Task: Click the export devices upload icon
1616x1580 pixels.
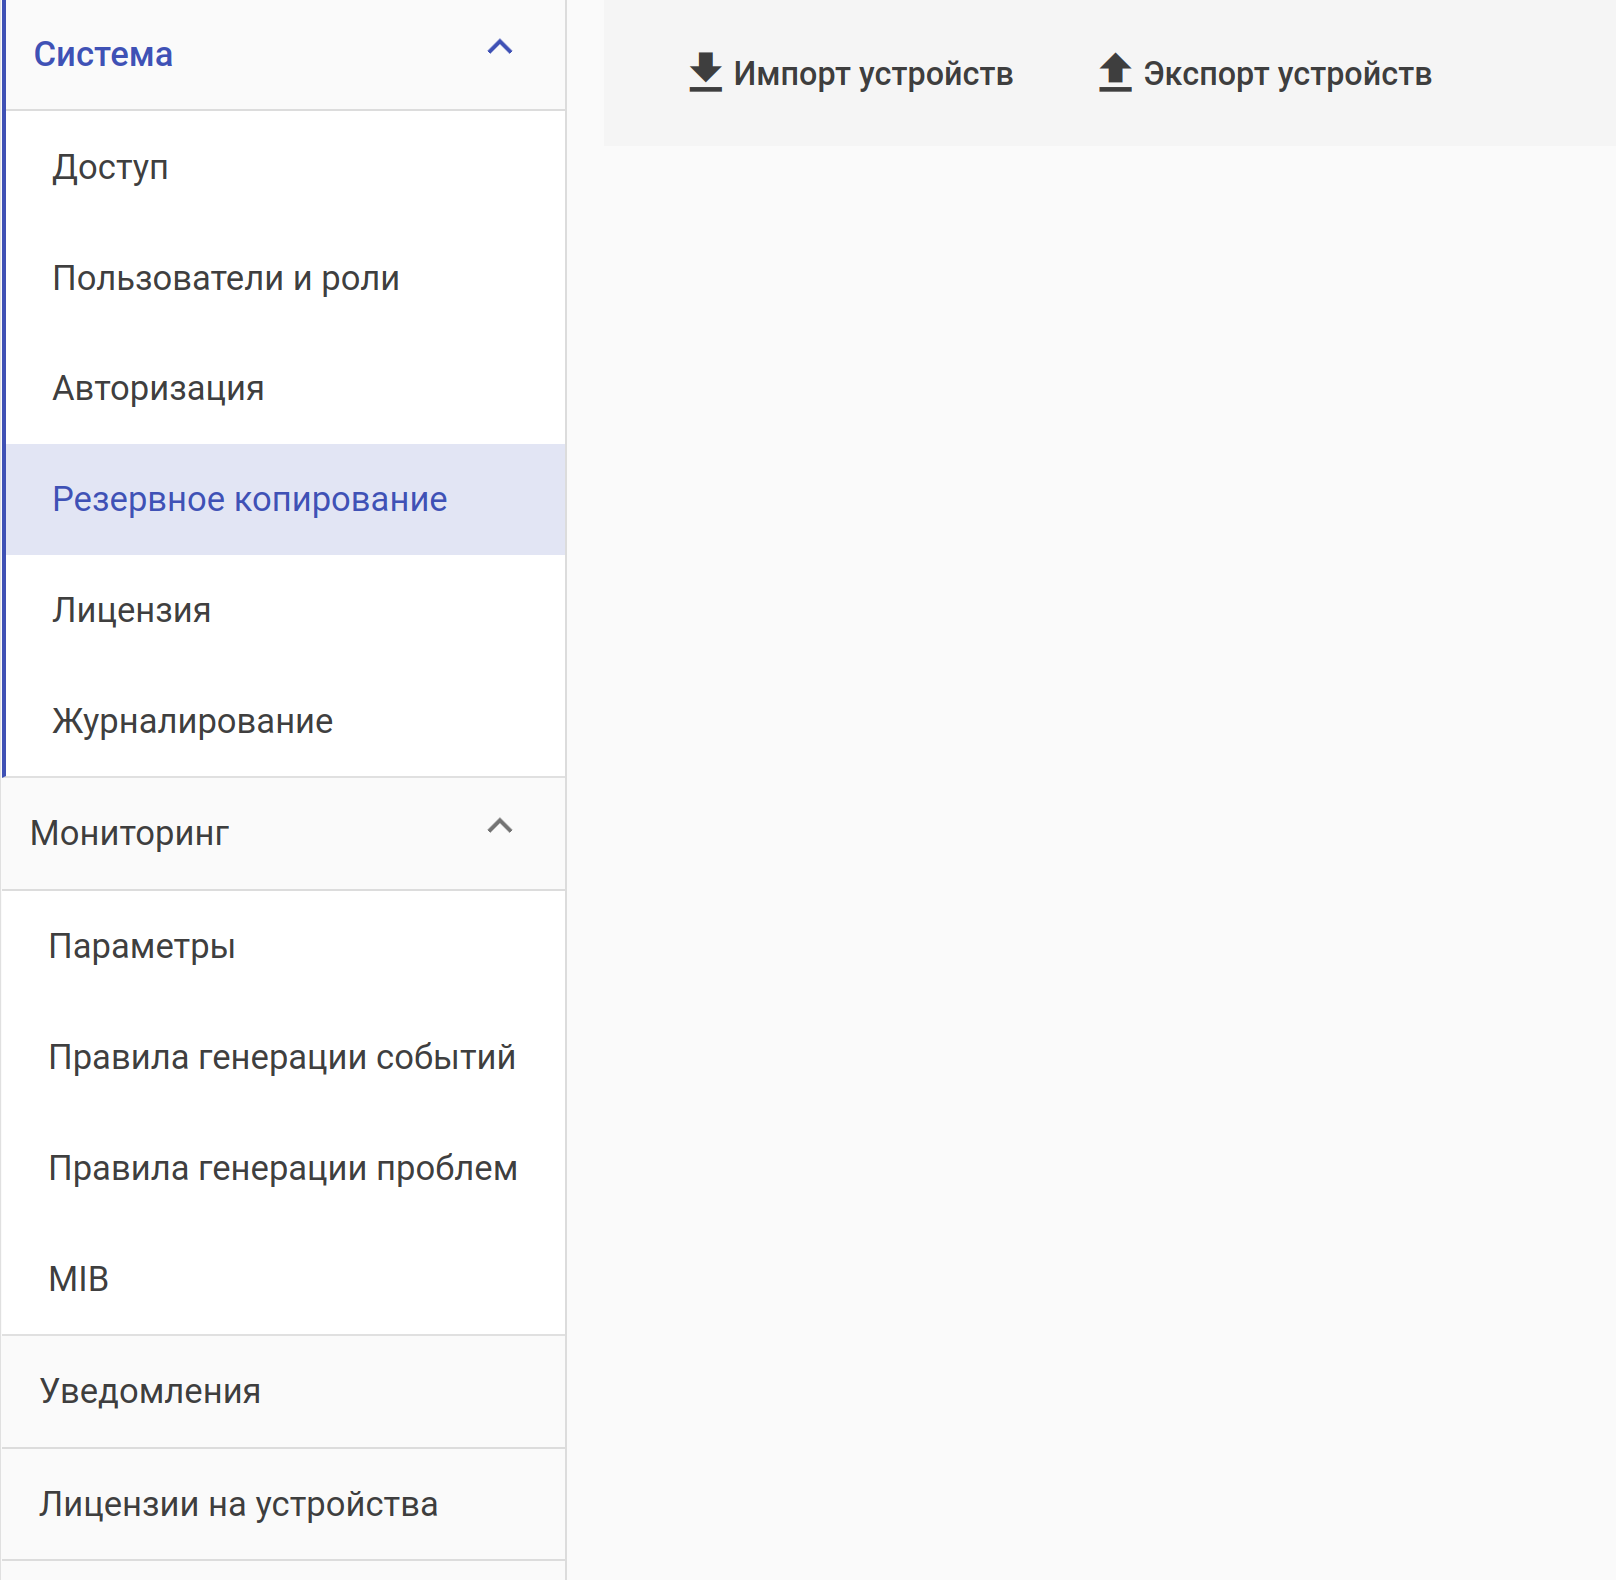Action: 1115,73
